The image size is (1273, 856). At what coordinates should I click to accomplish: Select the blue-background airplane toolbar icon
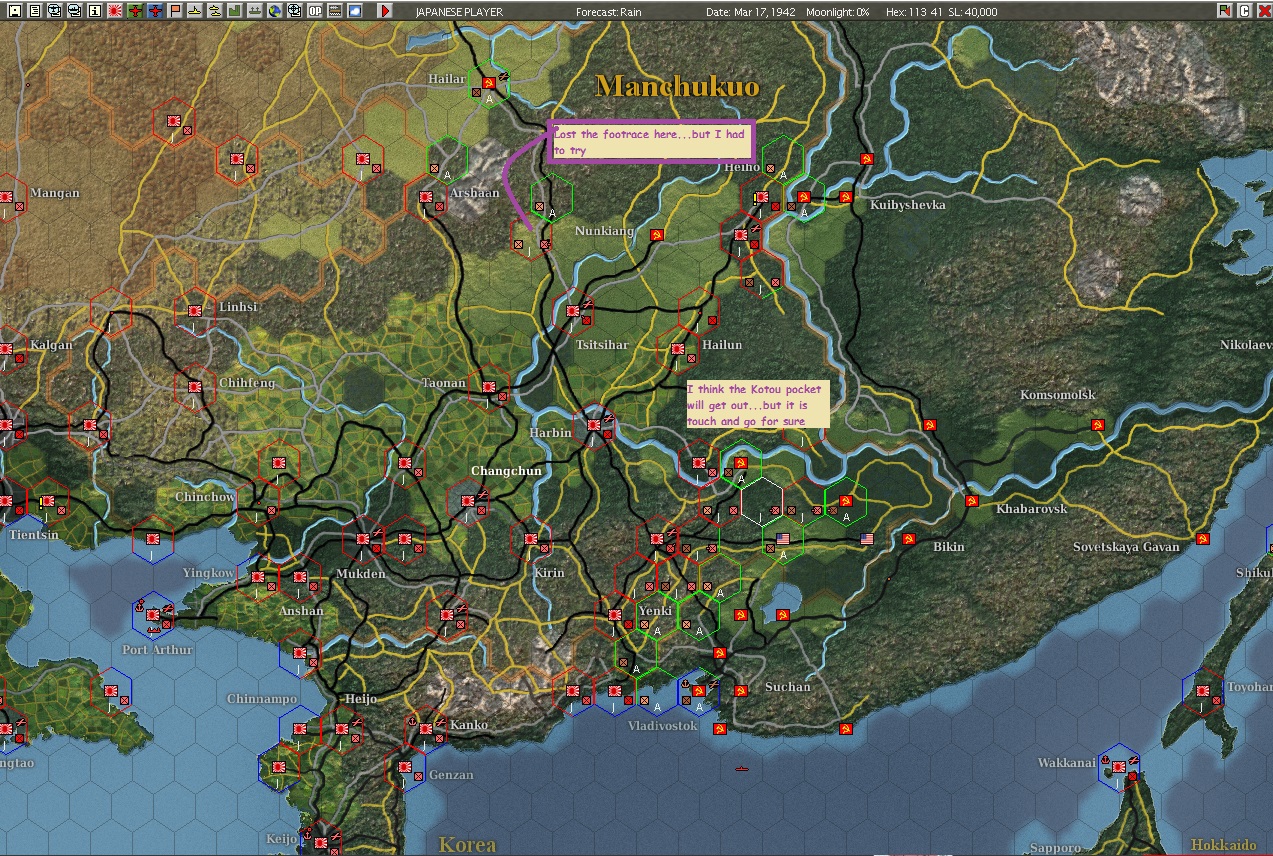click(x=155, y=11)
